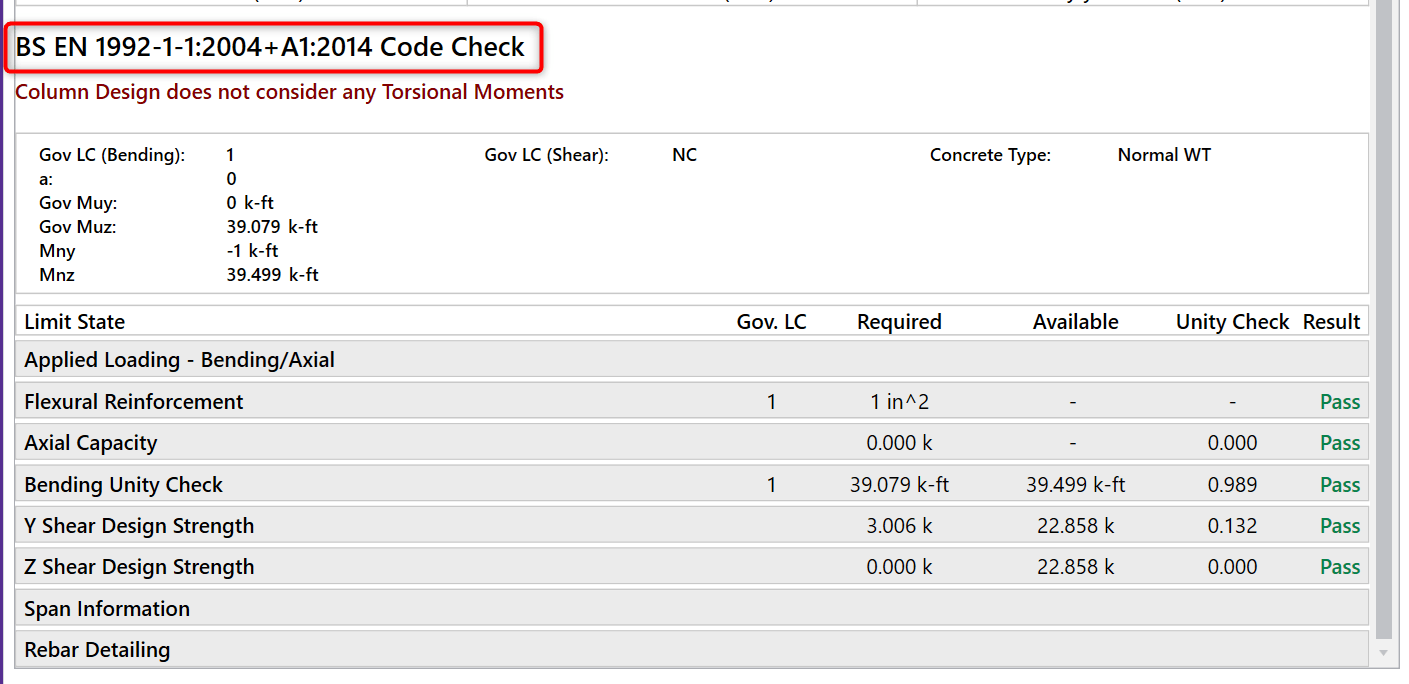Image resolution: width=1409 pixels, height=684 pixels.
Task: Open the Flexural Reinforcement row
Action: point(134,402)
